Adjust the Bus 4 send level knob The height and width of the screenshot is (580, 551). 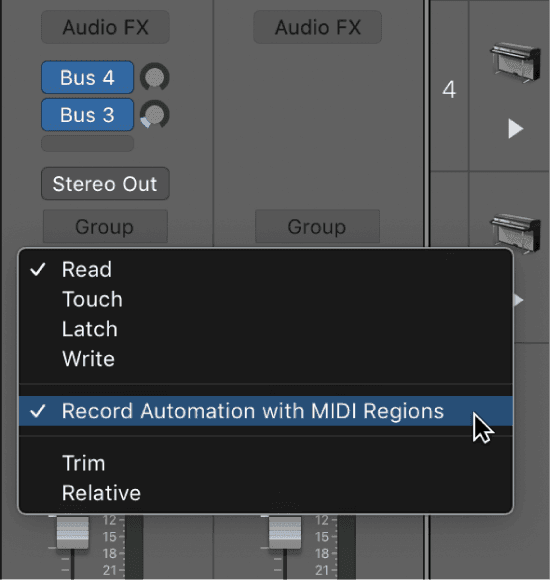click(x=155, y=77)
